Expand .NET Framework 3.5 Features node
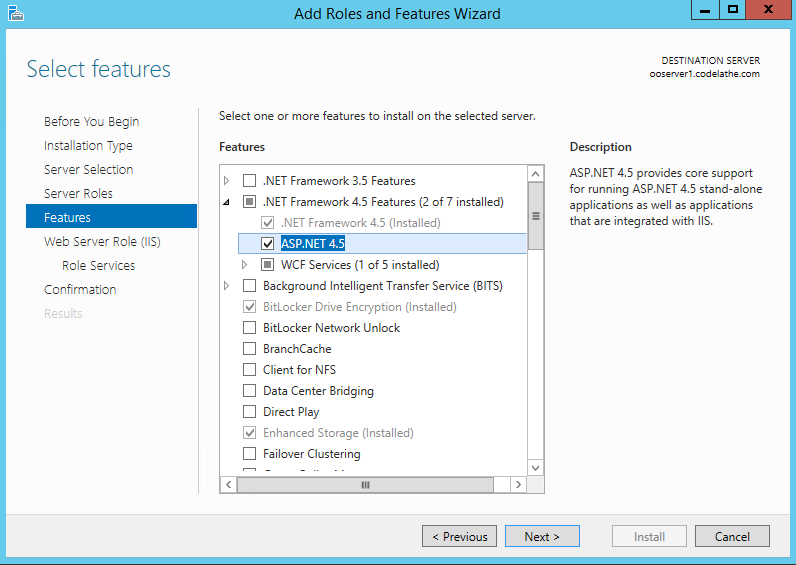Viewport: 796px width, 565px height. [227, 181]
